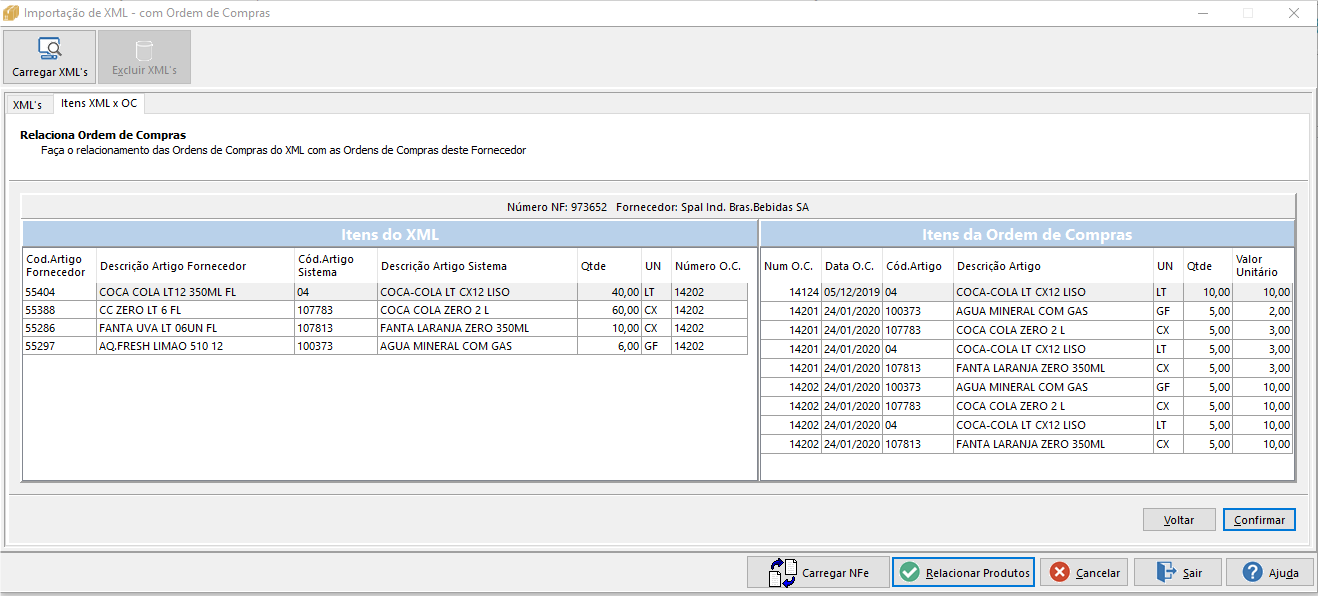This screenshot has height=598, width=1324.
Task: Click the Descrição Artigo Fornecedor column header
Action: pyautogui.click(x=195, y=265)
